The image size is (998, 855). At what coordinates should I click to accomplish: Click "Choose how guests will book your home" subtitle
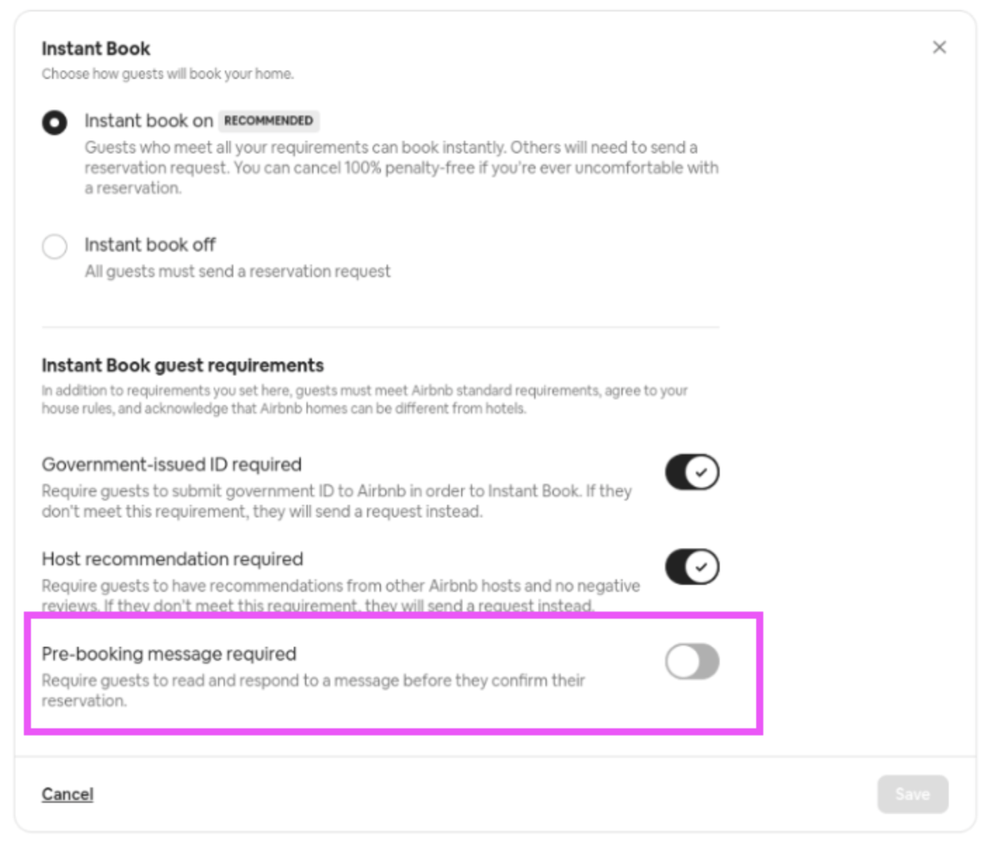(x=167, y=74)
